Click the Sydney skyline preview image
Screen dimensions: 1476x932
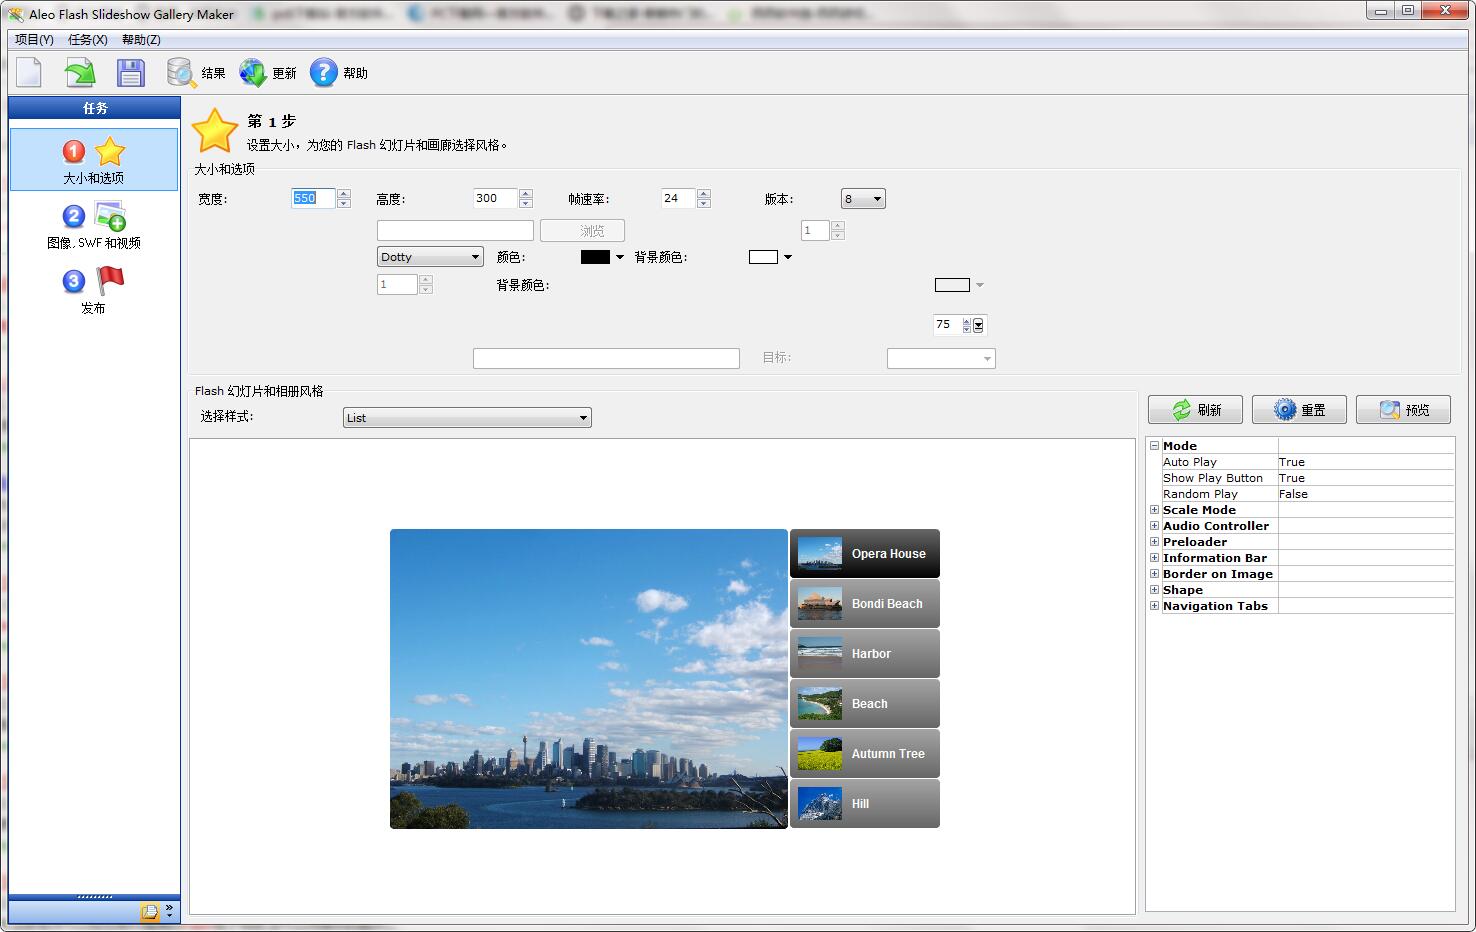pyautogui.click(x=589, y=679)
